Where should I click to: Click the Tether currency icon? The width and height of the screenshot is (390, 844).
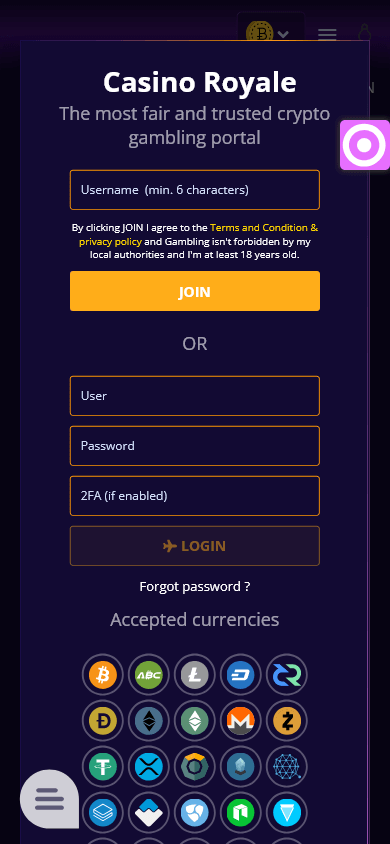tap(103, 767)
